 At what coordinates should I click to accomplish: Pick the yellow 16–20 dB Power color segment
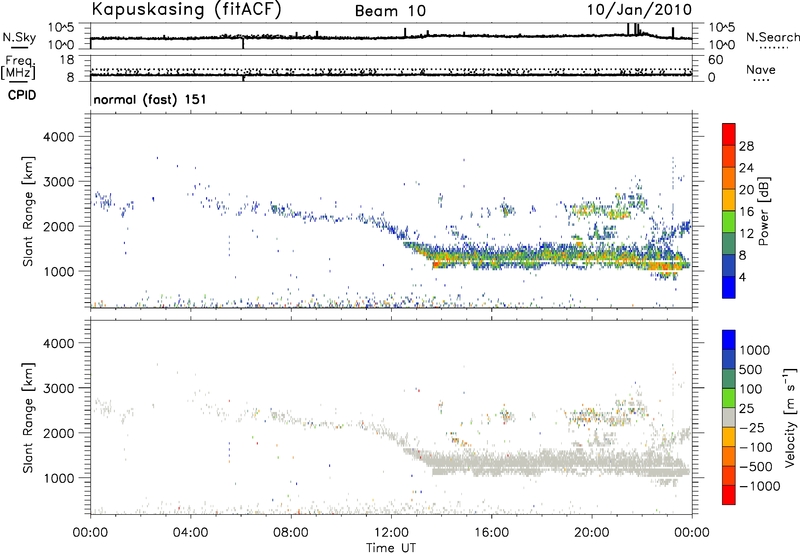(x=729, y=200)
